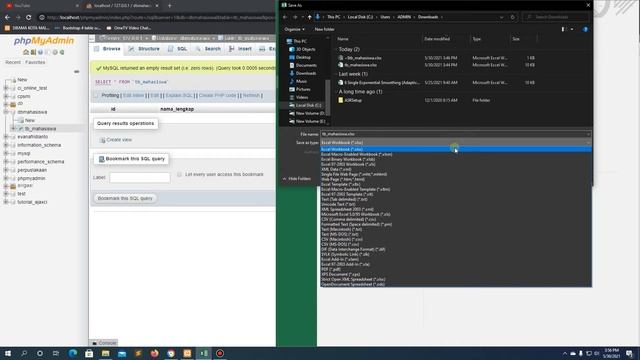Open help in Save As dialog
This screenshot has width=640, height=360.
(x=585, y=29)
